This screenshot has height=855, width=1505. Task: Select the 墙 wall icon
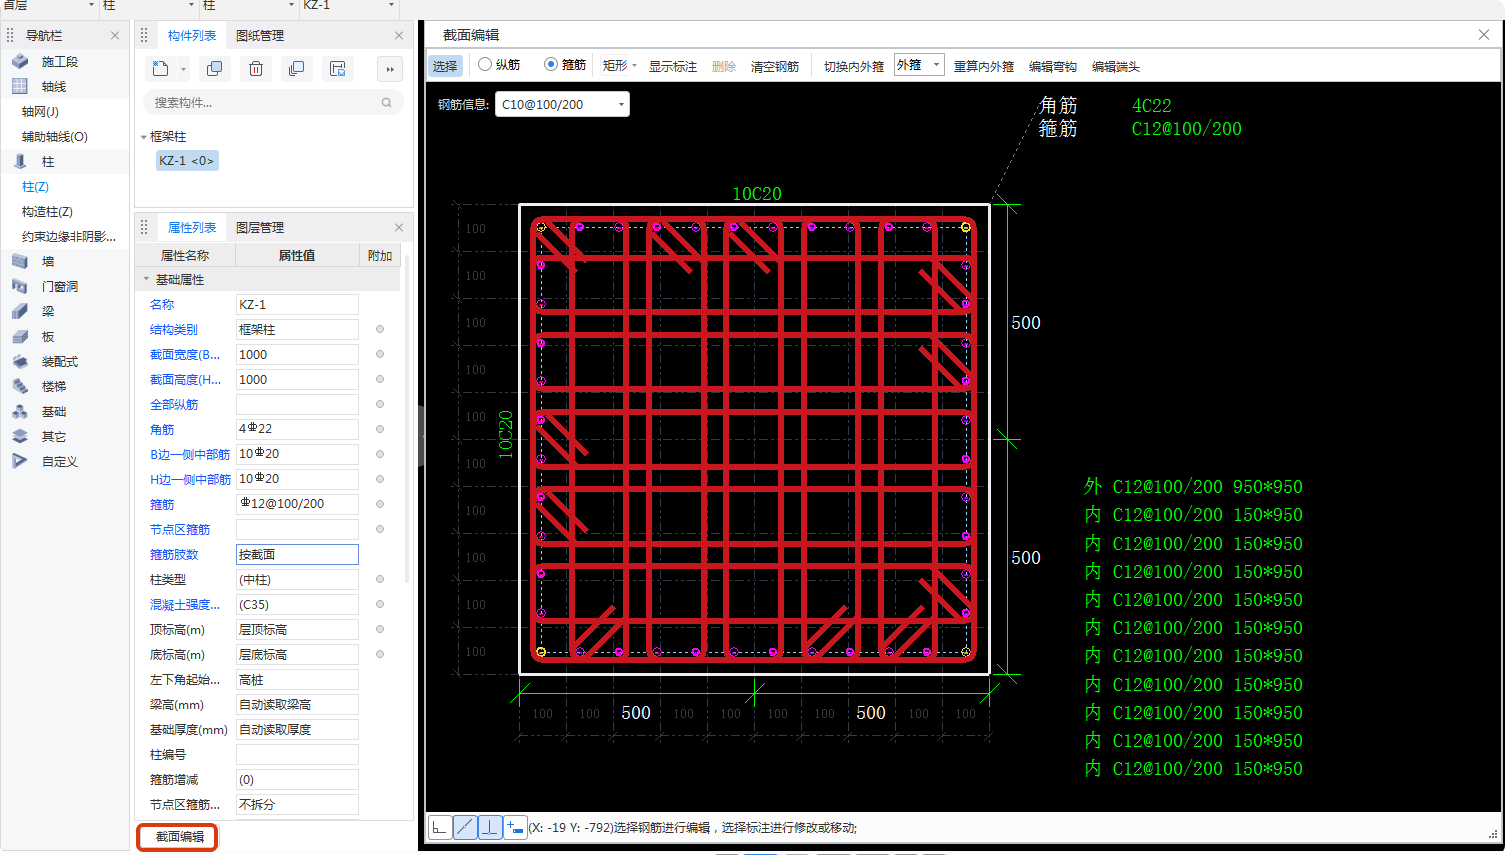pos(20,261)
